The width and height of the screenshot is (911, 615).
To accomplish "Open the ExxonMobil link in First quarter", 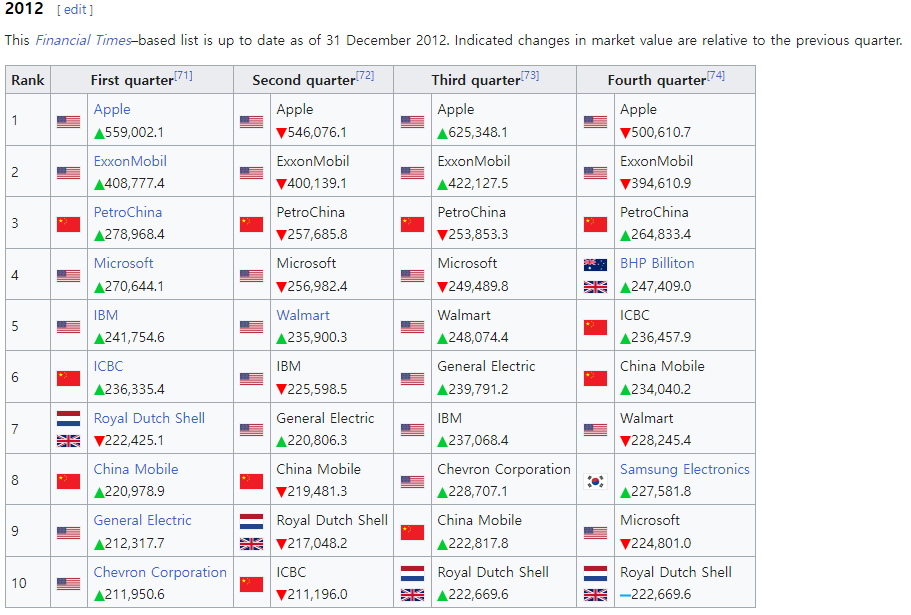I will tap(130, 161).
